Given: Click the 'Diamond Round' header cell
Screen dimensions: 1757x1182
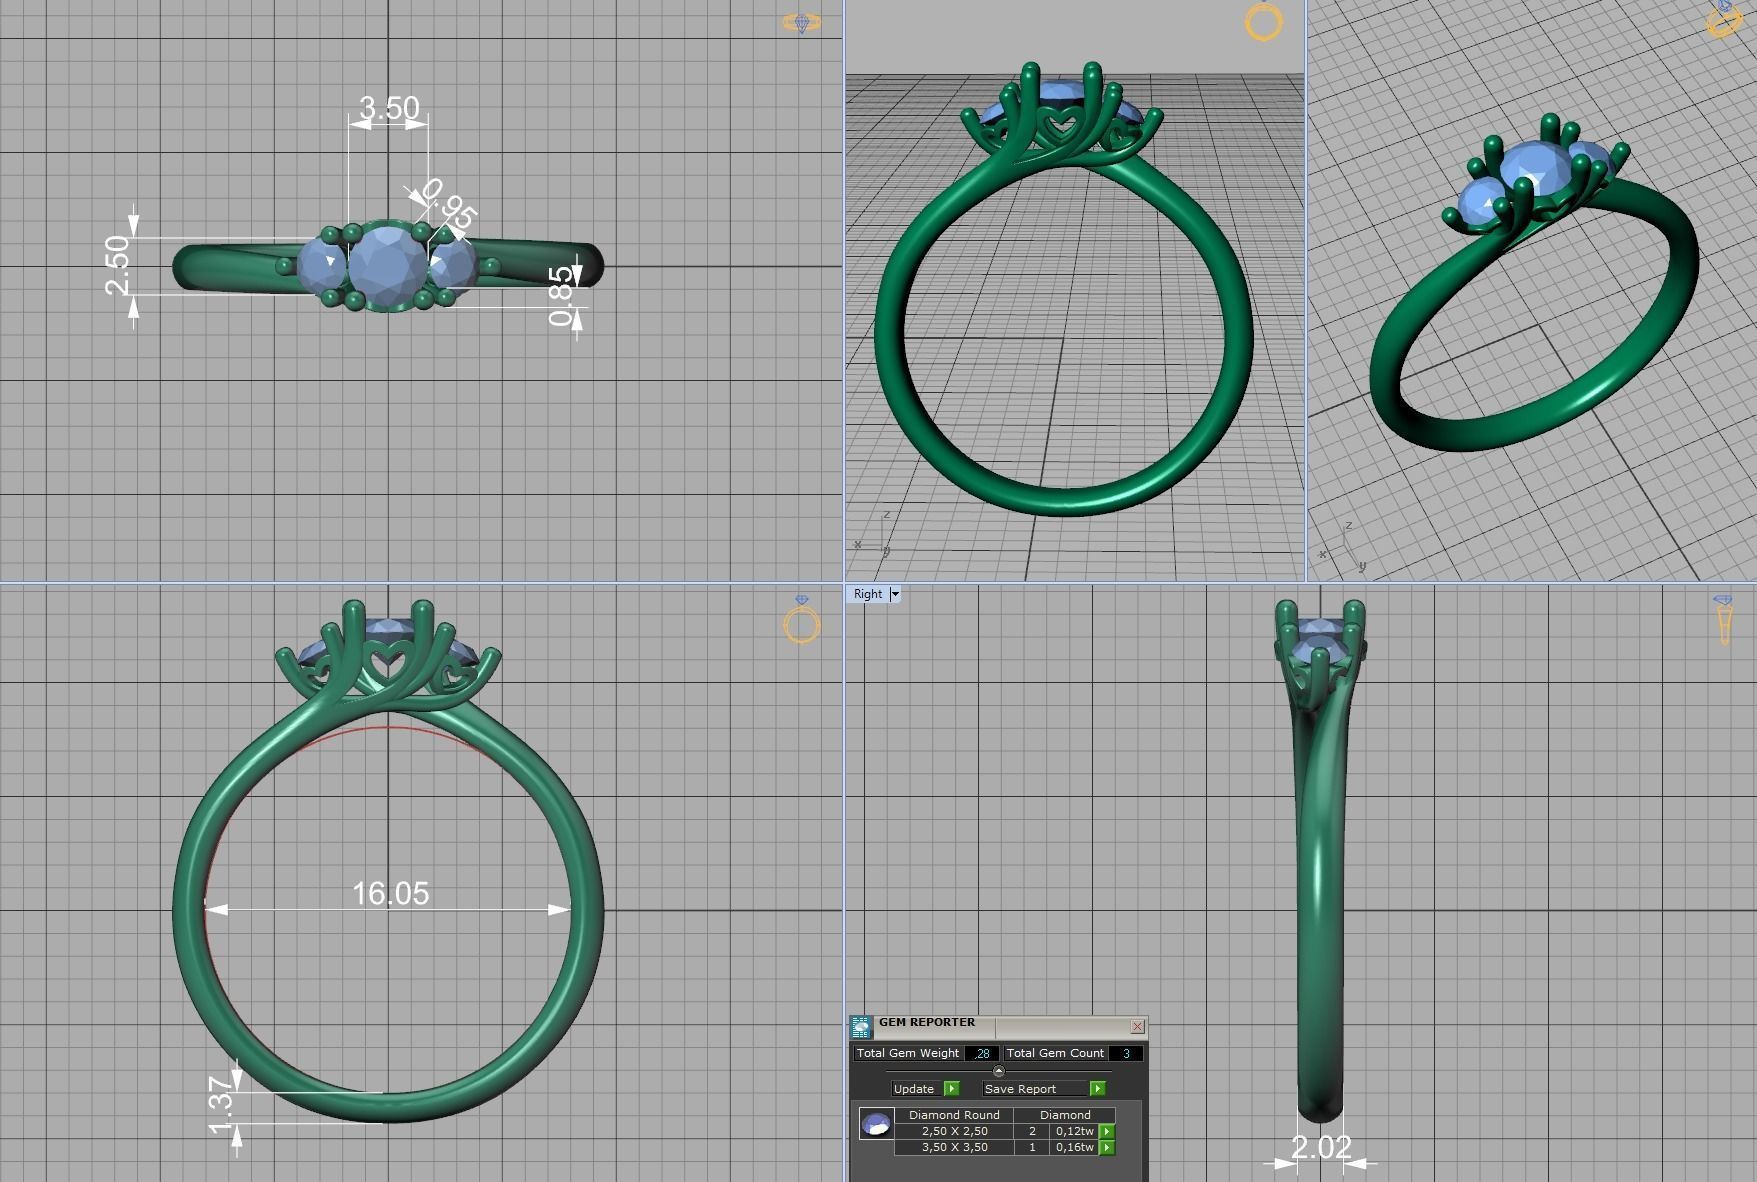Looking at the screenshot, I should (954, 1115).
